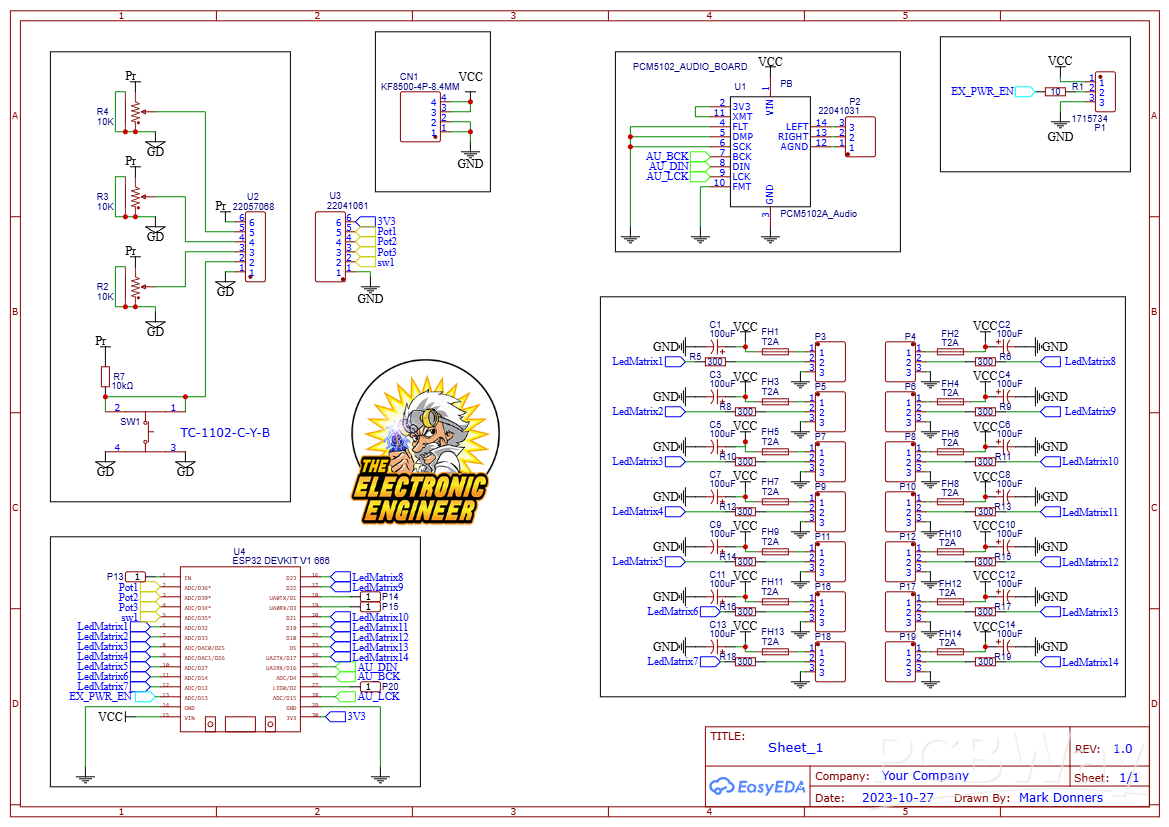Image resolution: width=1169 pixels, height=827 pixels.
Task: Click The Electronic Engineer logo
Action: (x=423, y=441)
